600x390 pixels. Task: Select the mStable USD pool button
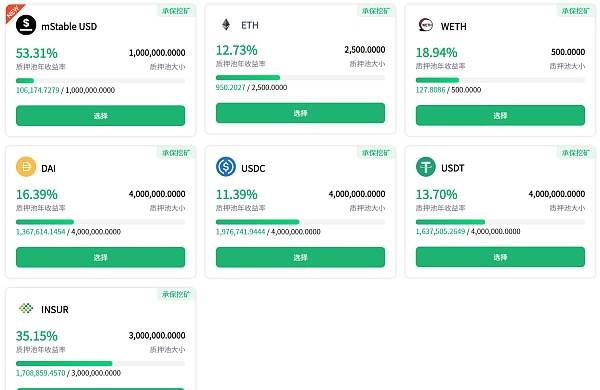[x=100, y=116]
